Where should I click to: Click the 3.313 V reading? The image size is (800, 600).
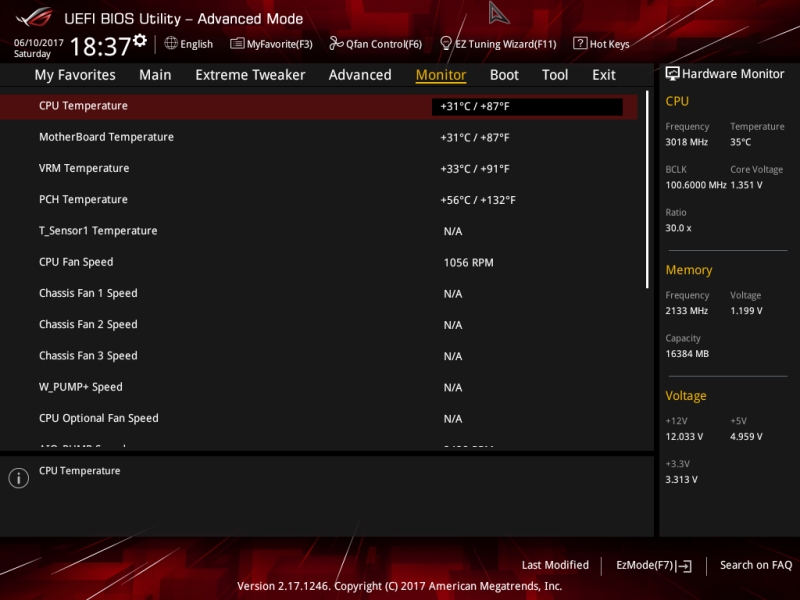[x=681, y=480]
